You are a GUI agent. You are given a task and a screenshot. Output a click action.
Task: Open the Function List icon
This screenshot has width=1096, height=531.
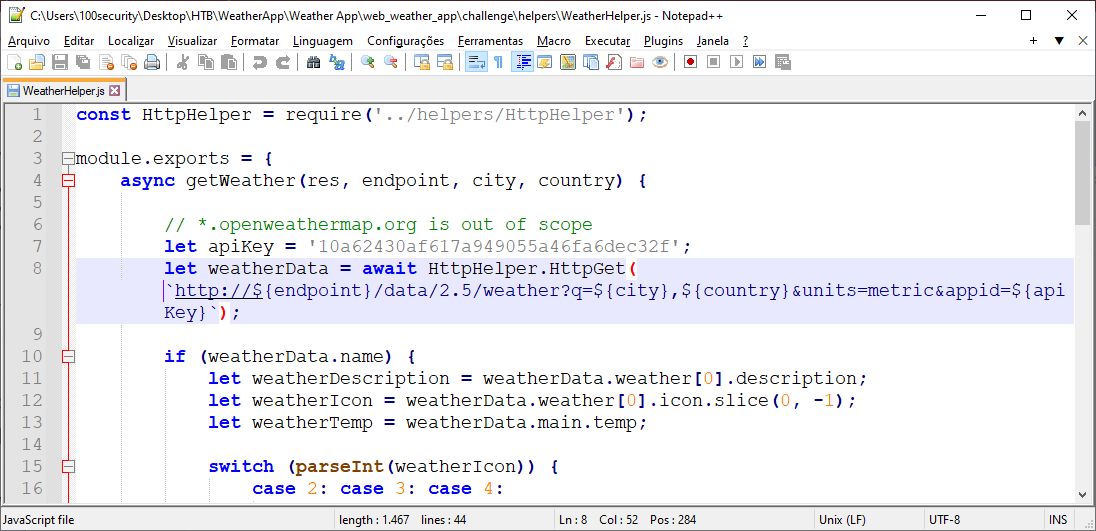[613, 62]
